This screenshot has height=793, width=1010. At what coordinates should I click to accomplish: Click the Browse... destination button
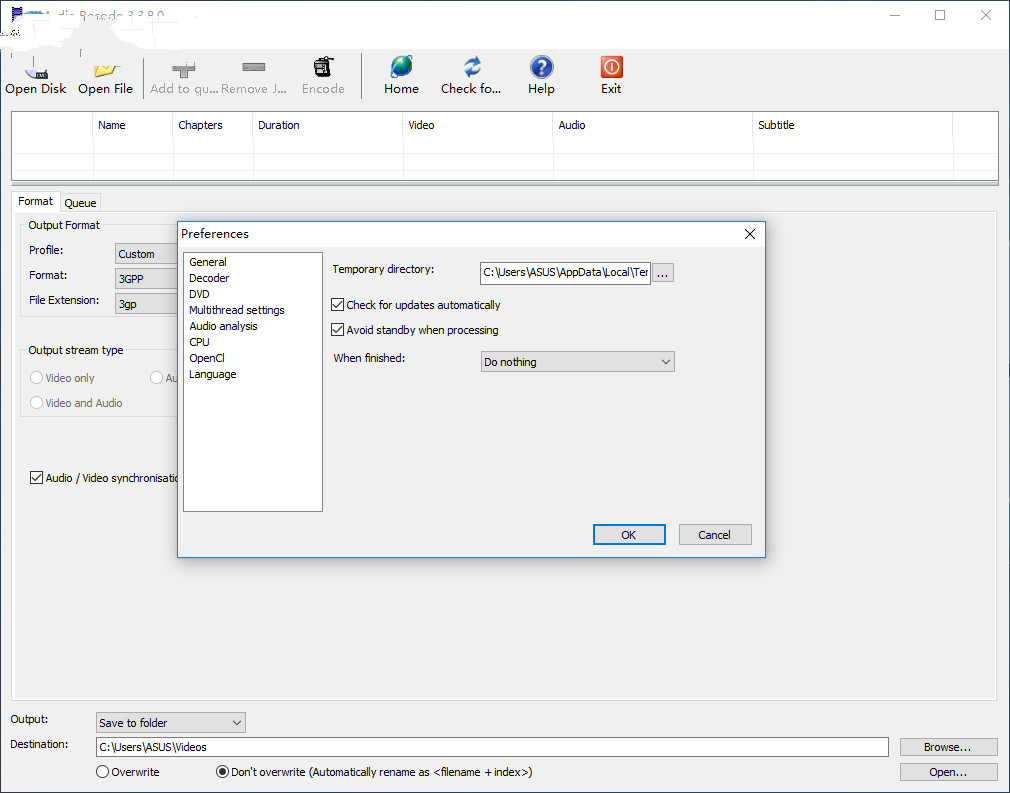click(x=948, y=747)
